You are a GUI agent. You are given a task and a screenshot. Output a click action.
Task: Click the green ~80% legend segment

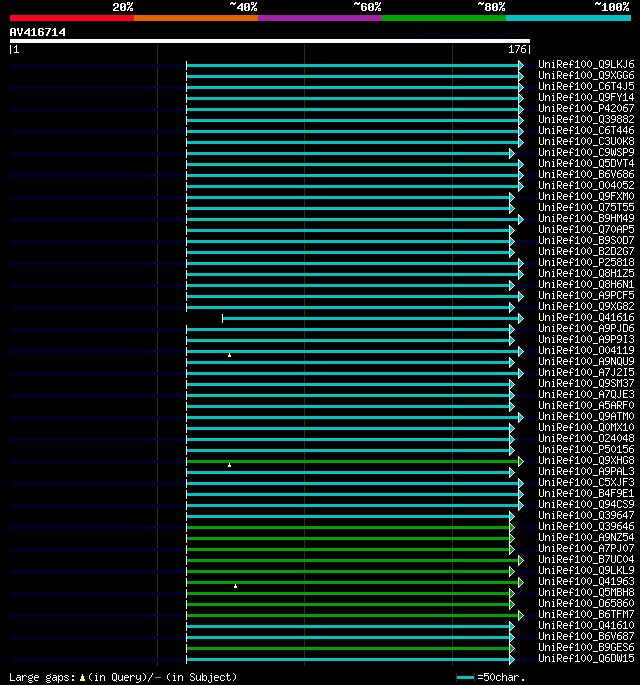point(444,18)
